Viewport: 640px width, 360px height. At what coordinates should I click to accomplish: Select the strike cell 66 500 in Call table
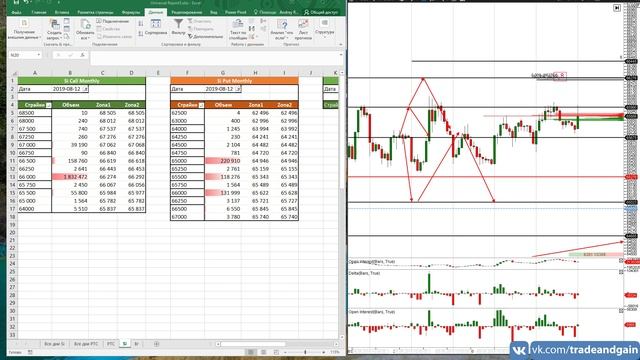tap(35, 161)
